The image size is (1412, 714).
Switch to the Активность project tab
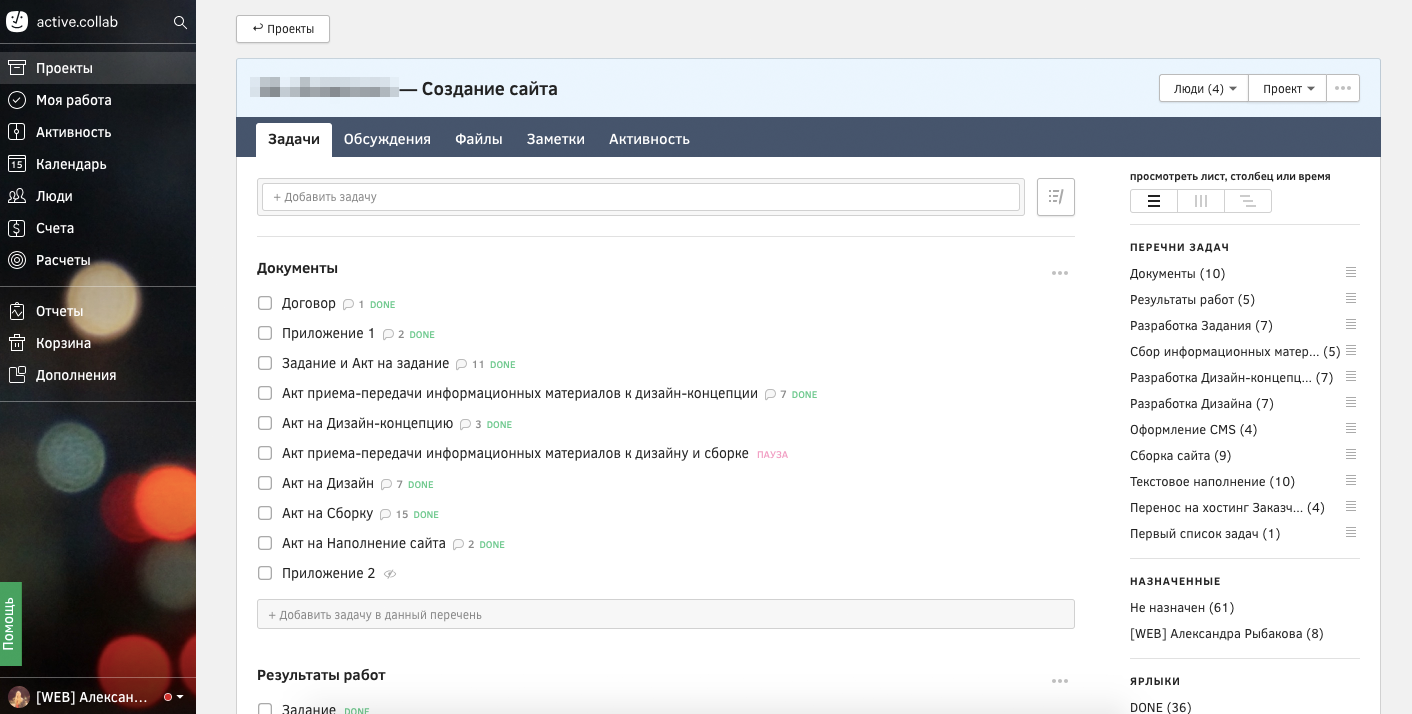pos(649,139)
